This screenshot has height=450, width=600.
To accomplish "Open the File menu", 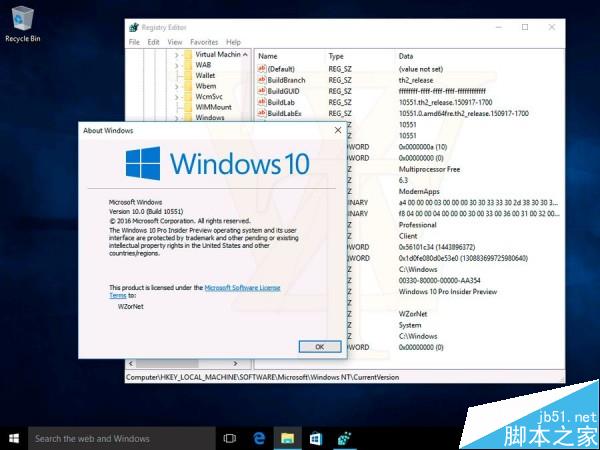I will point(134,42).
